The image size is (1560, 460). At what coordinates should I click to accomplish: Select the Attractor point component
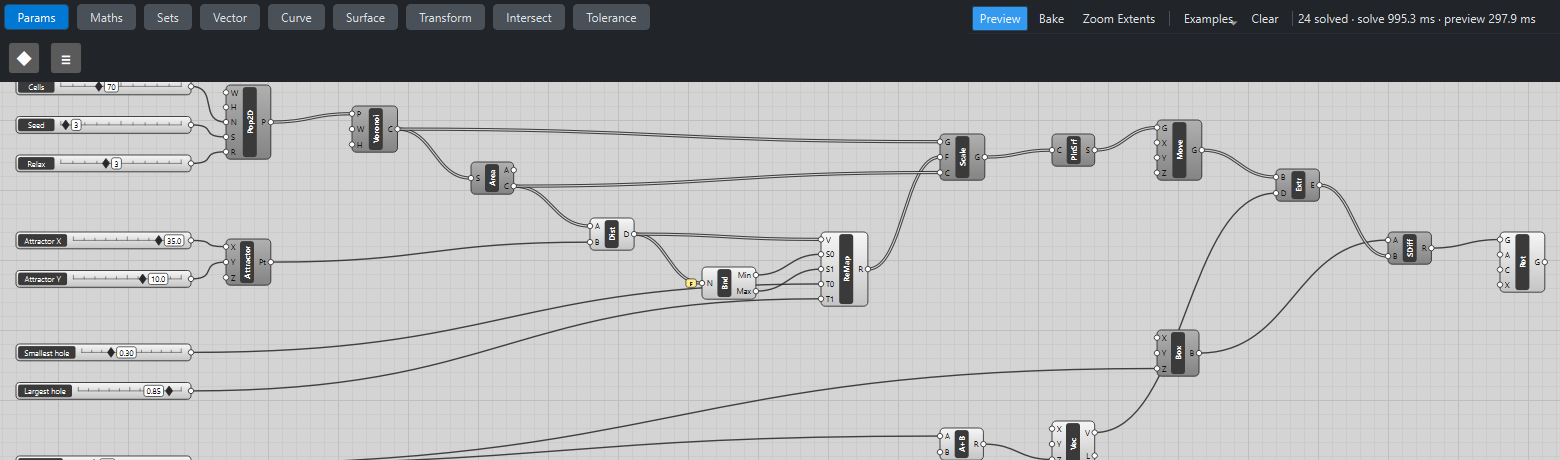tap(248, 262)
